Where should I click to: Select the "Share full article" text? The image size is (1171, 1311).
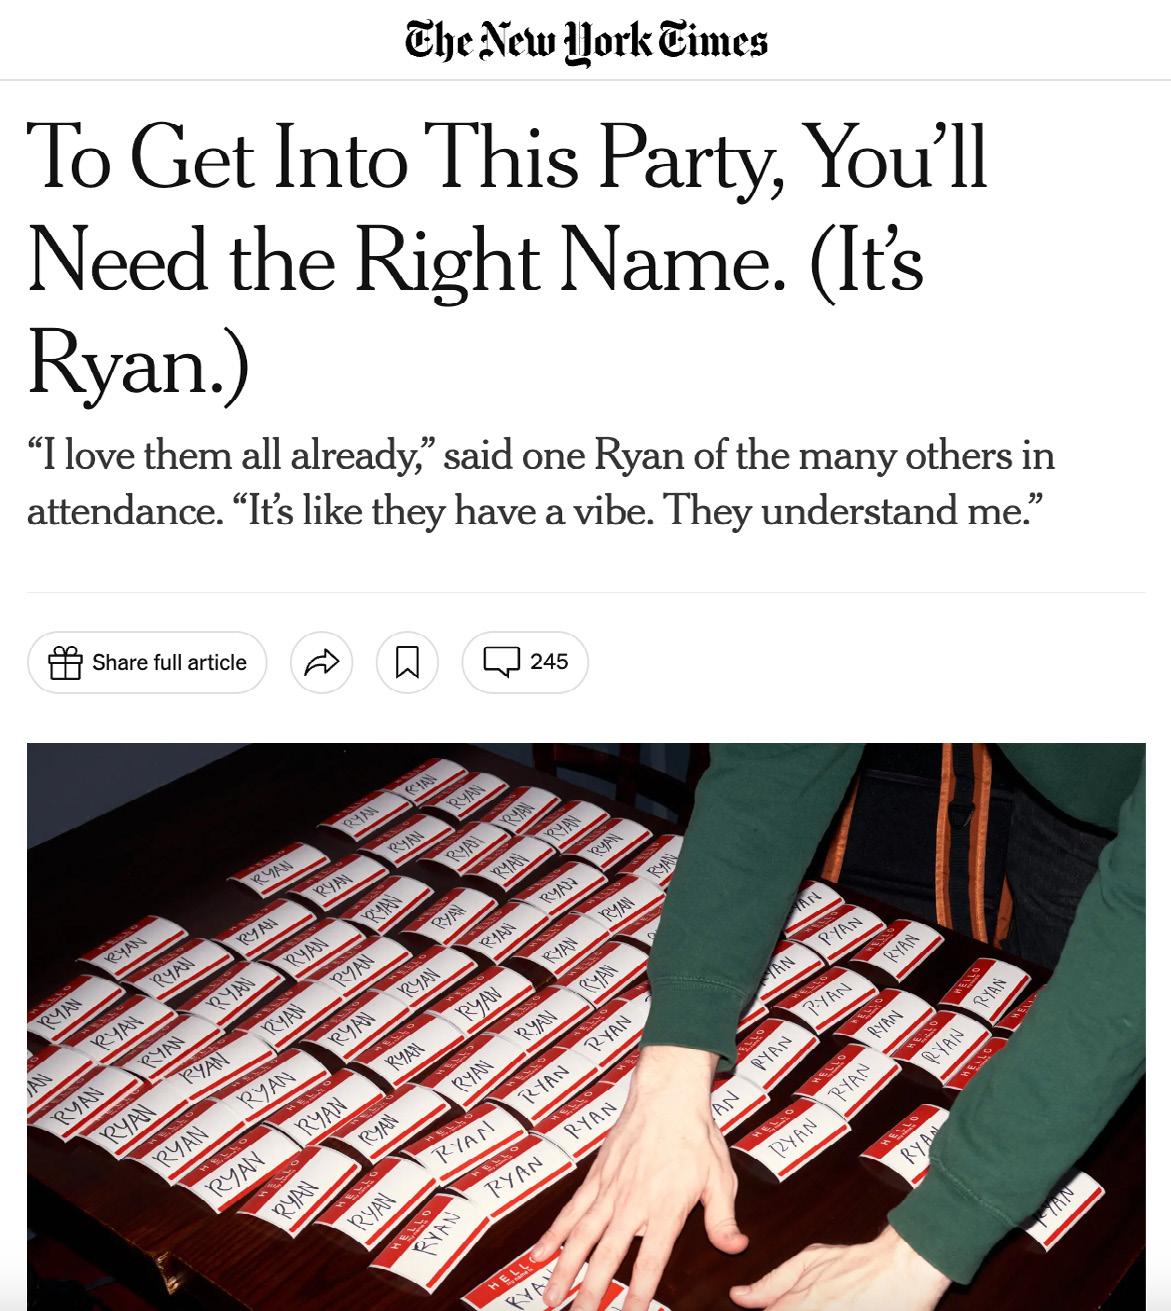pyautogui.click(x=169, y=662)
